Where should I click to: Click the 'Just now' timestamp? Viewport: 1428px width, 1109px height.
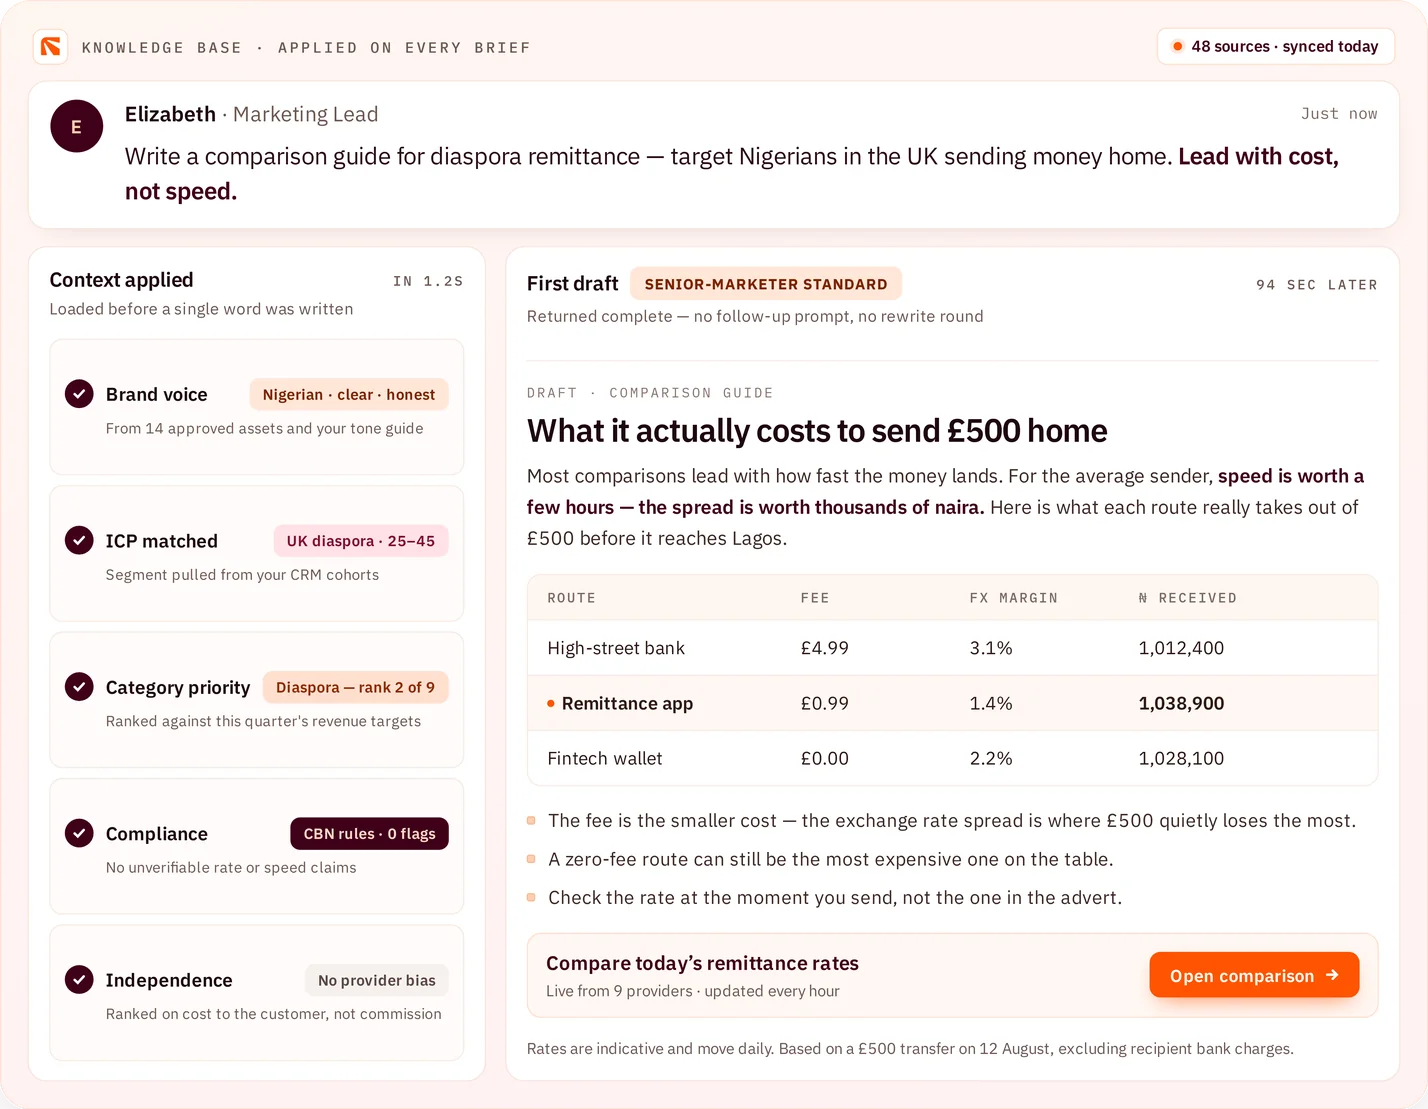coord(1339,114)
